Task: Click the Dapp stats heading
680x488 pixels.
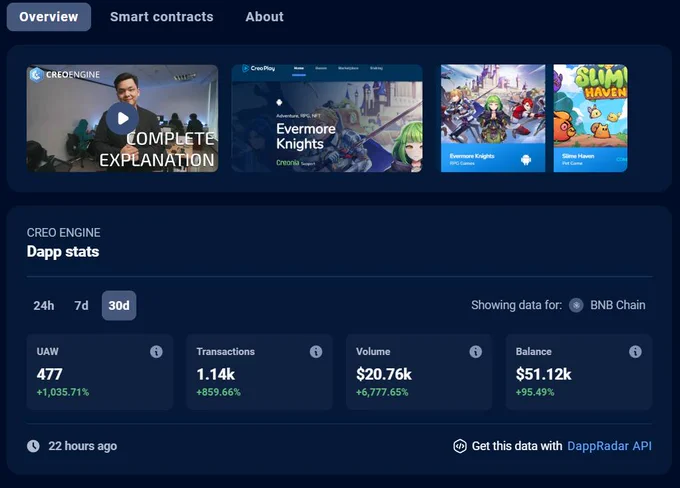Action: point(63,252)
